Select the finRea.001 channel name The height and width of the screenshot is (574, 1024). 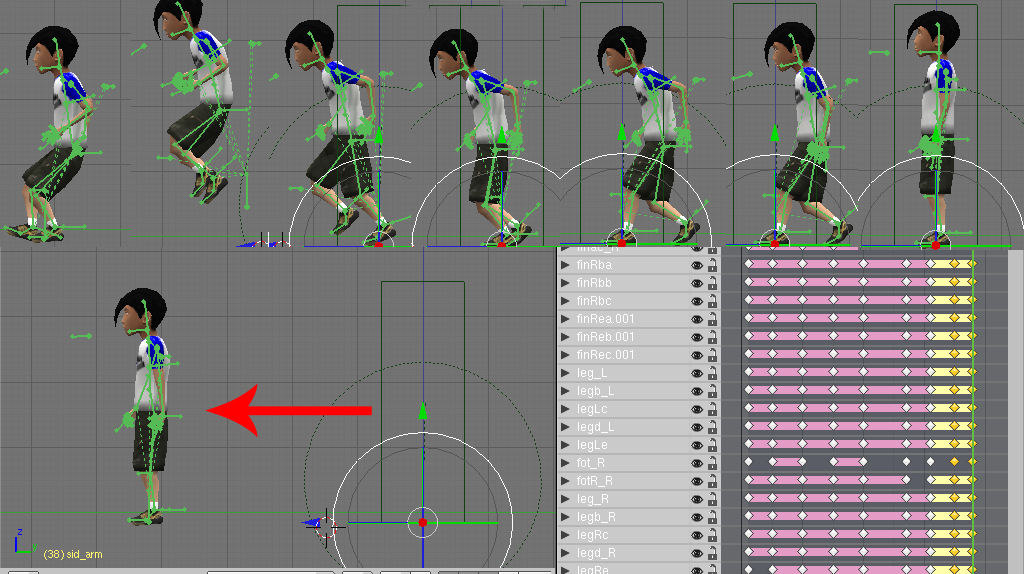pyautogui.click(x=605, y=319)
